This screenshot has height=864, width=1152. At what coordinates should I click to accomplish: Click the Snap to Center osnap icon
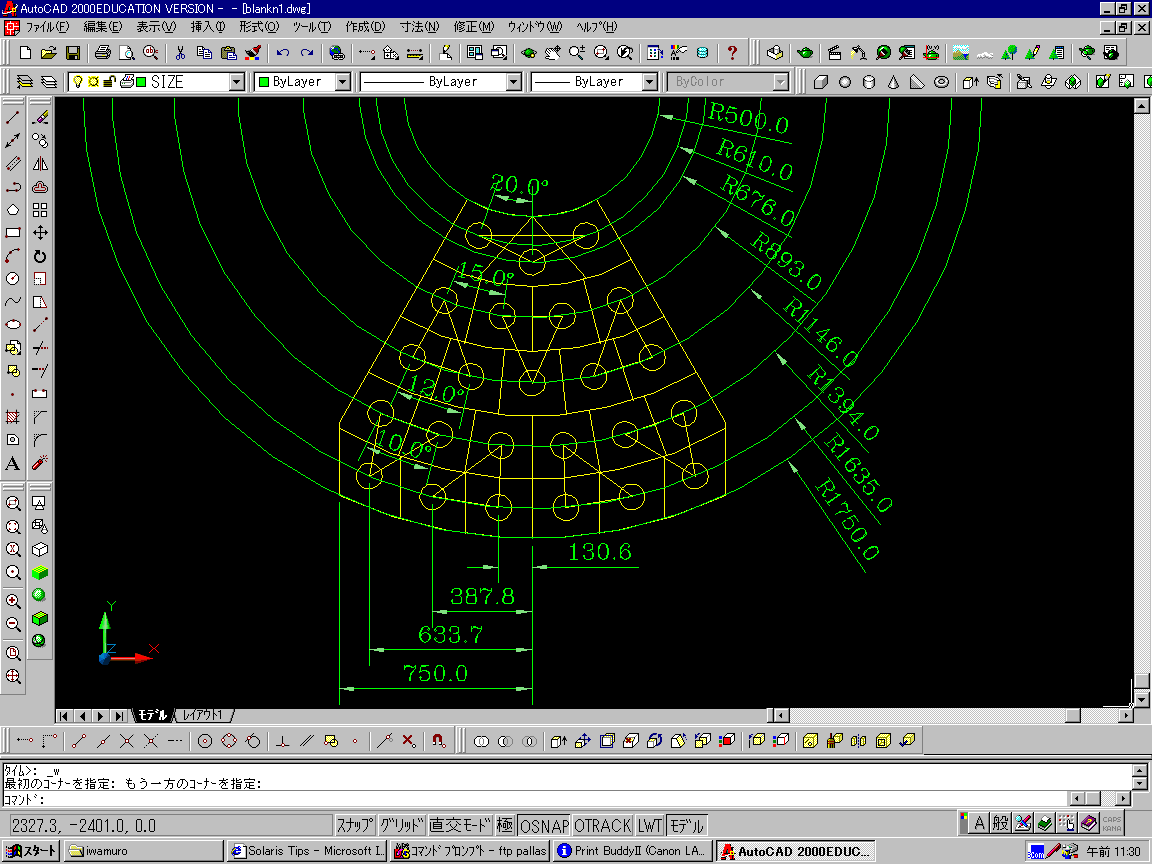pos(205,741)
